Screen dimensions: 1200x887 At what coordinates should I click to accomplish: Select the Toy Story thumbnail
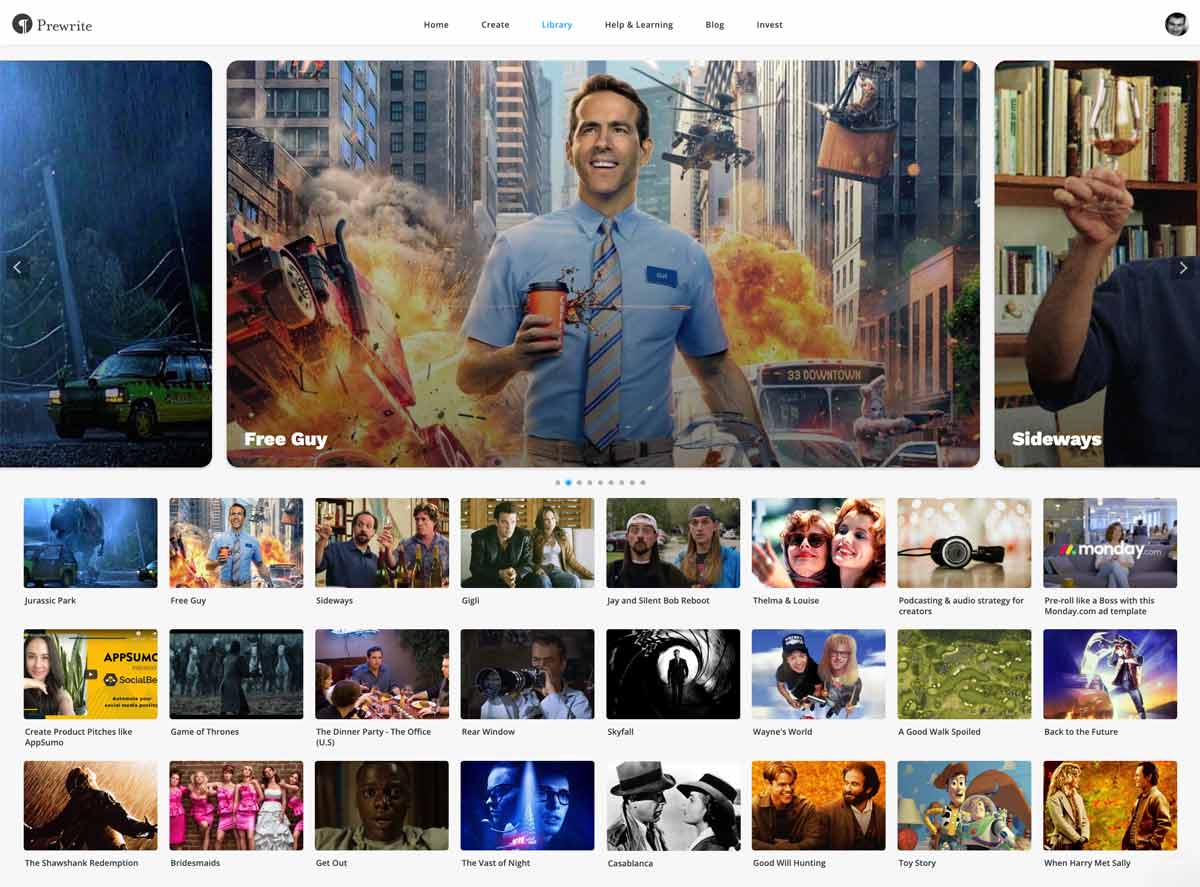click(964, 805)
